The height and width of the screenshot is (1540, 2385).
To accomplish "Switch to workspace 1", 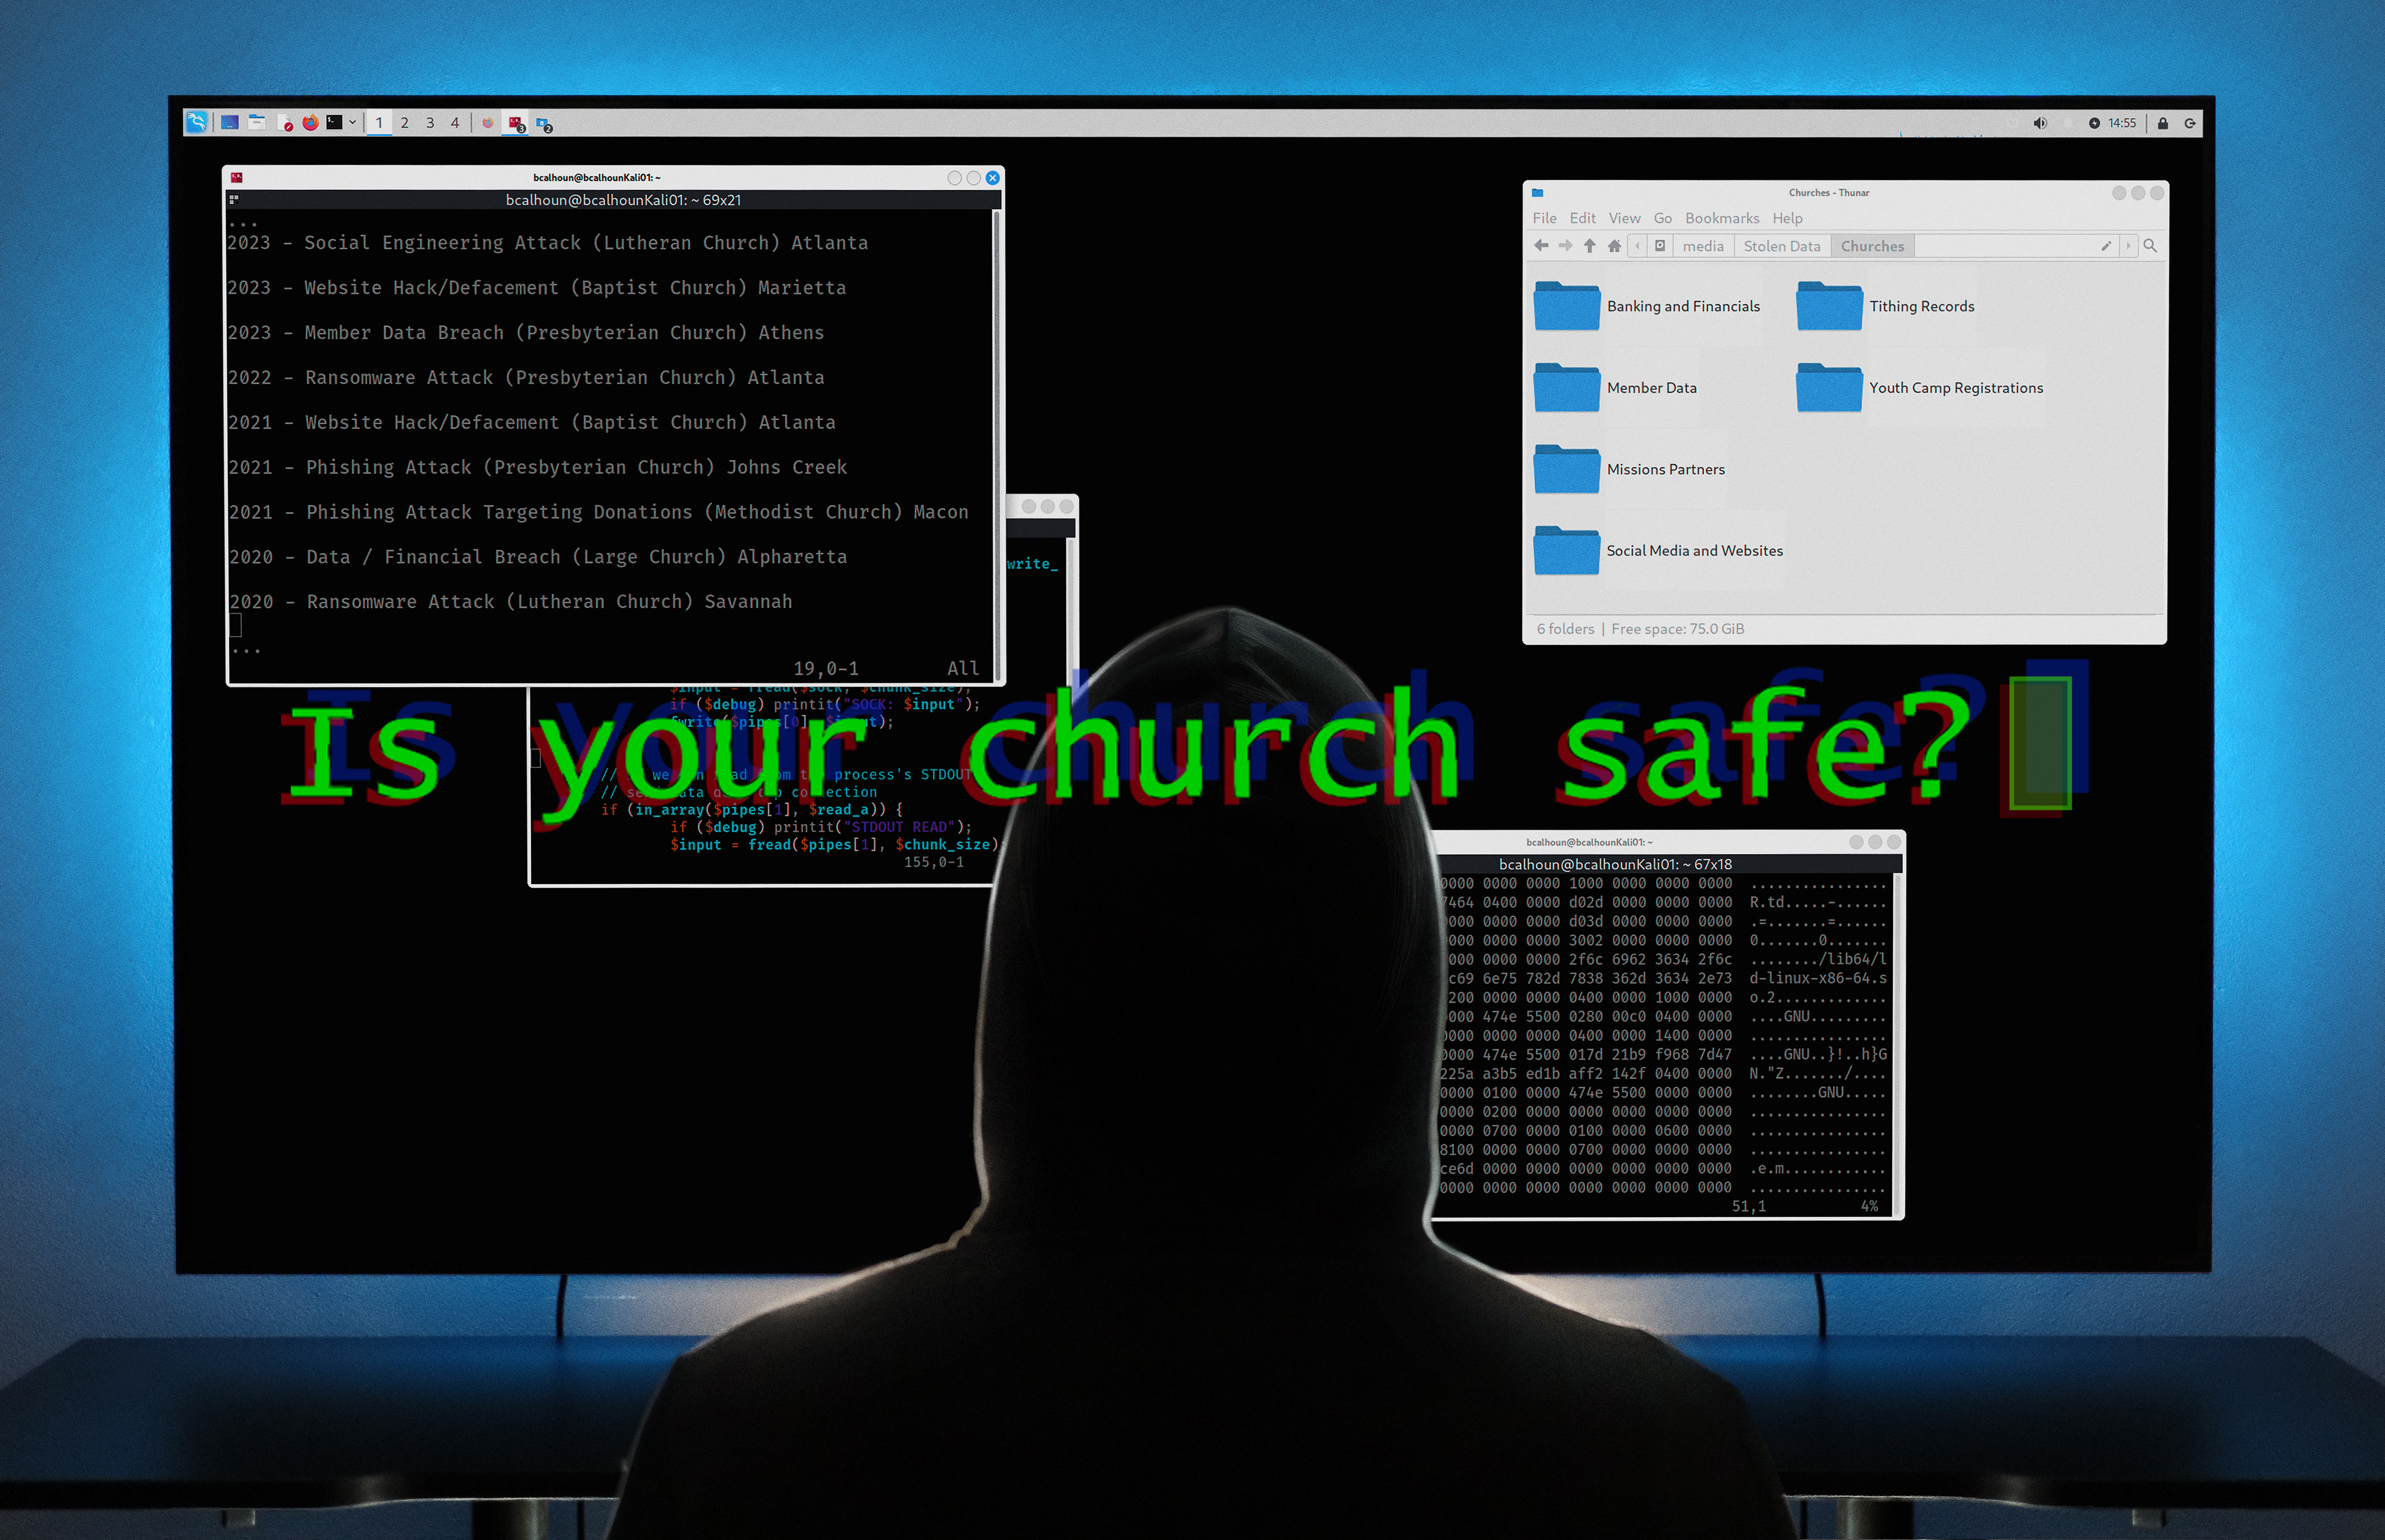I will [379, 123].
